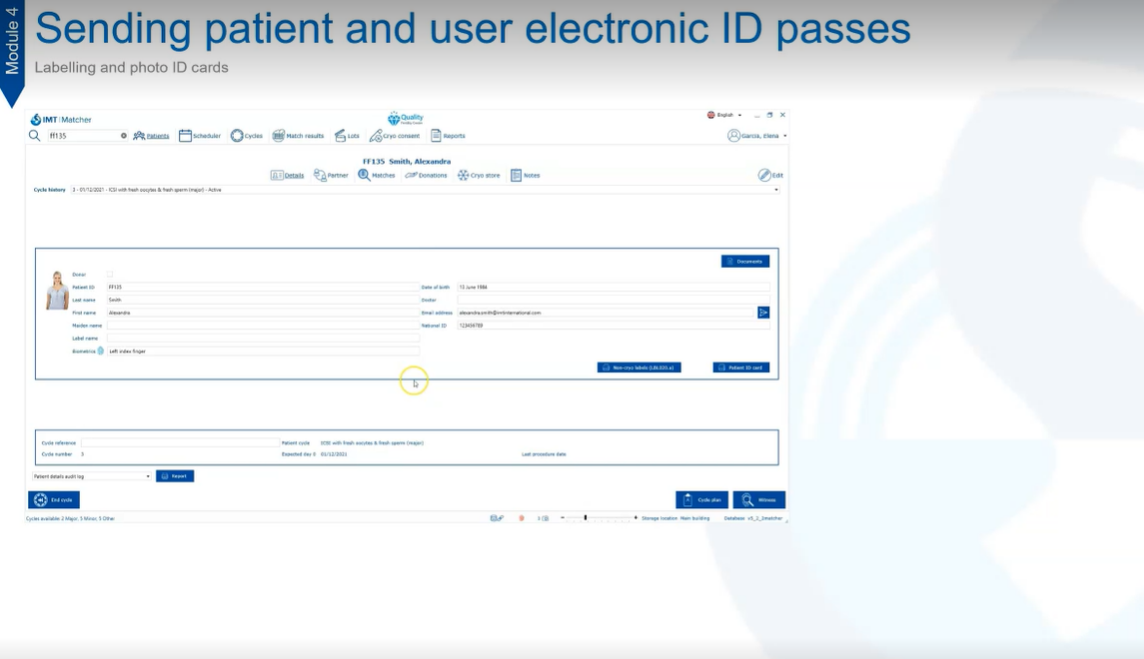1144x659 pixels.
Task: Open the Scheduler calendar icon
Action: 185,136
